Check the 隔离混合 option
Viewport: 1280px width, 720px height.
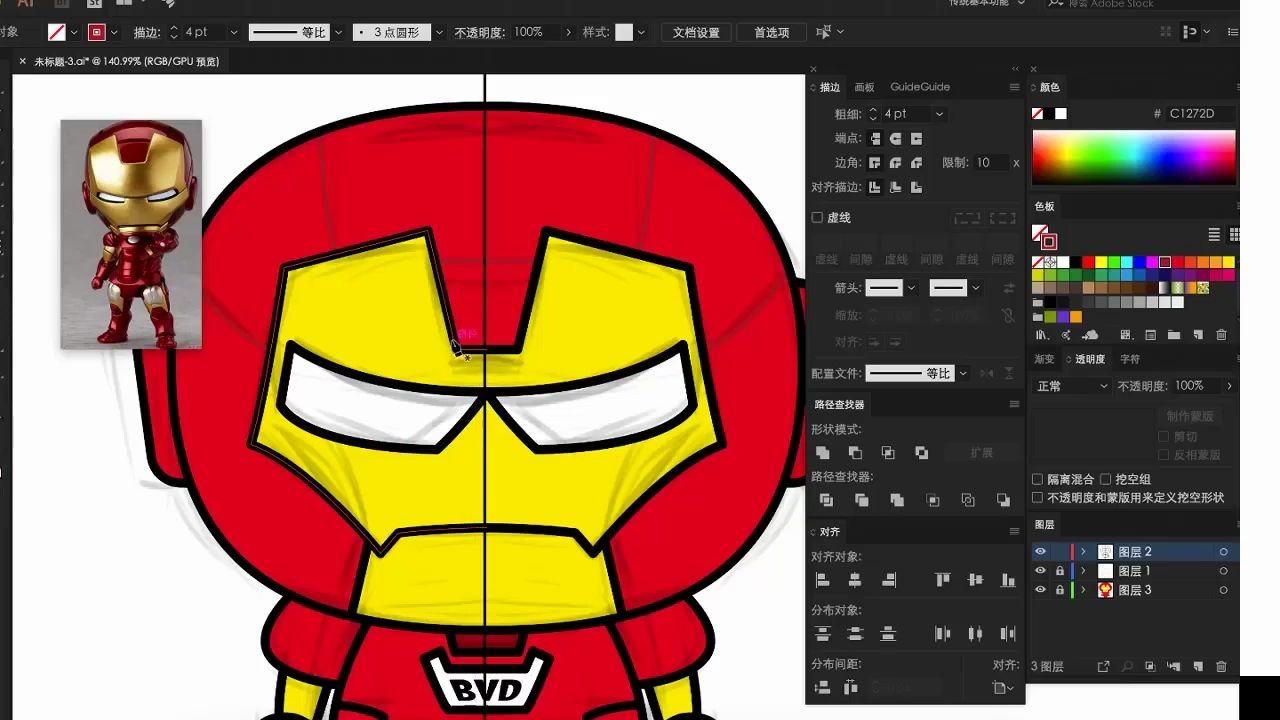1037,479
